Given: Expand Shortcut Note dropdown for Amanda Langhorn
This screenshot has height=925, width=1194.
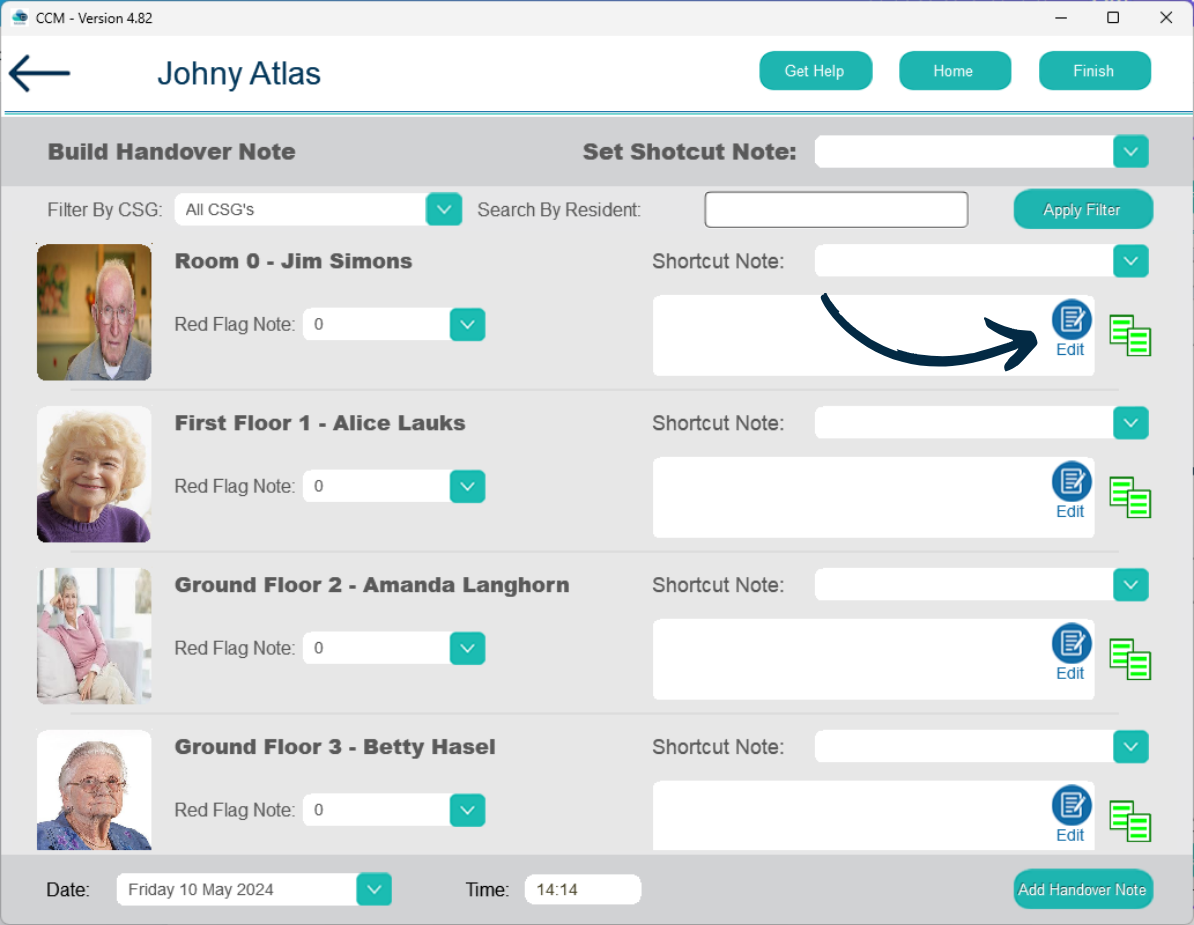Looking at the screenshot, I should 1130,585.
